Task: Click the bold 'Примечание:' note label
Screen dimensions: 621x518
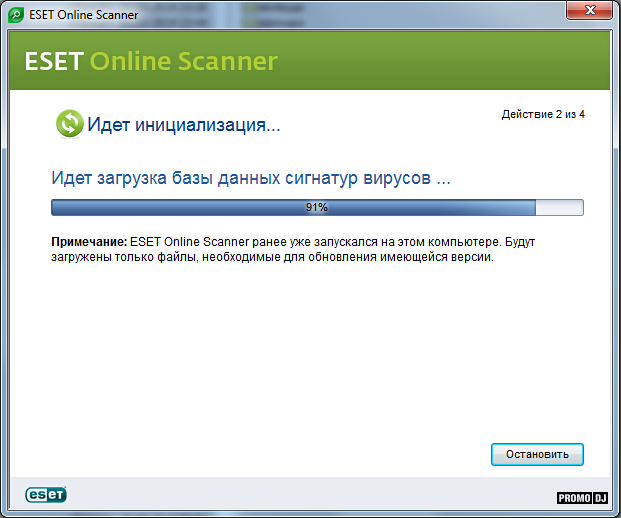Action: 89,243
